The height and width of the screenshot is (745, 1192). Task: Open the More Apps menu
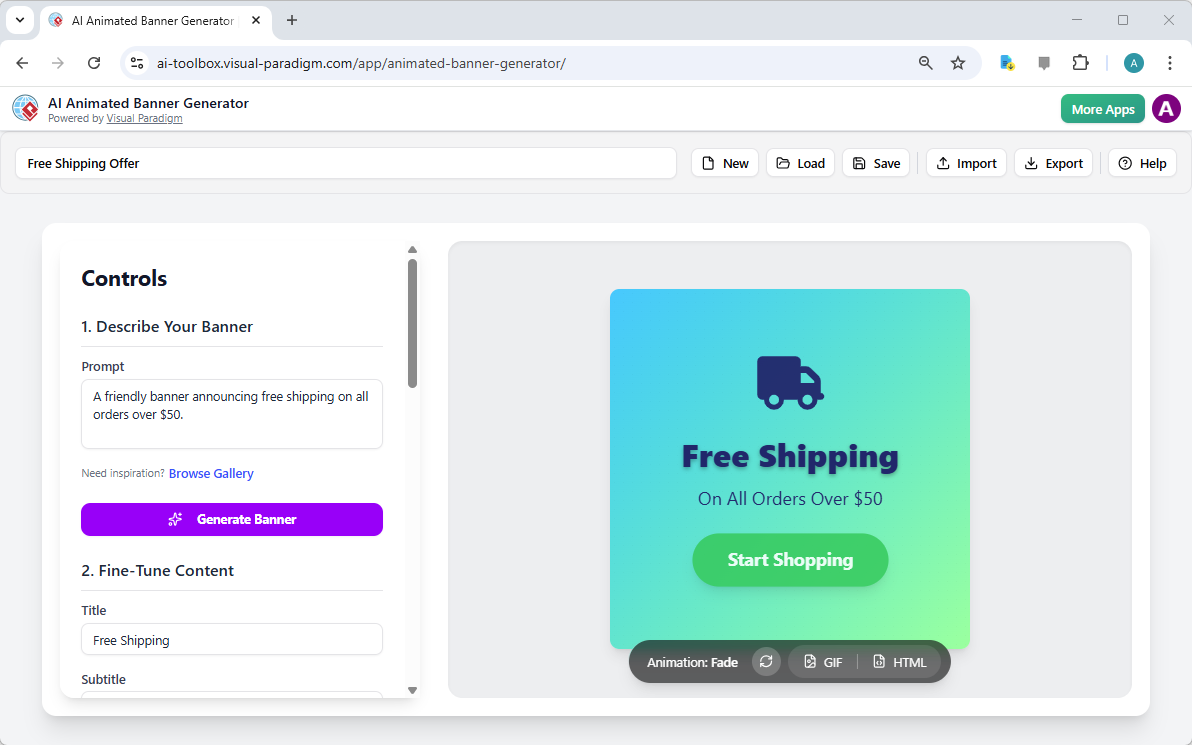[x=1102, y=108]
